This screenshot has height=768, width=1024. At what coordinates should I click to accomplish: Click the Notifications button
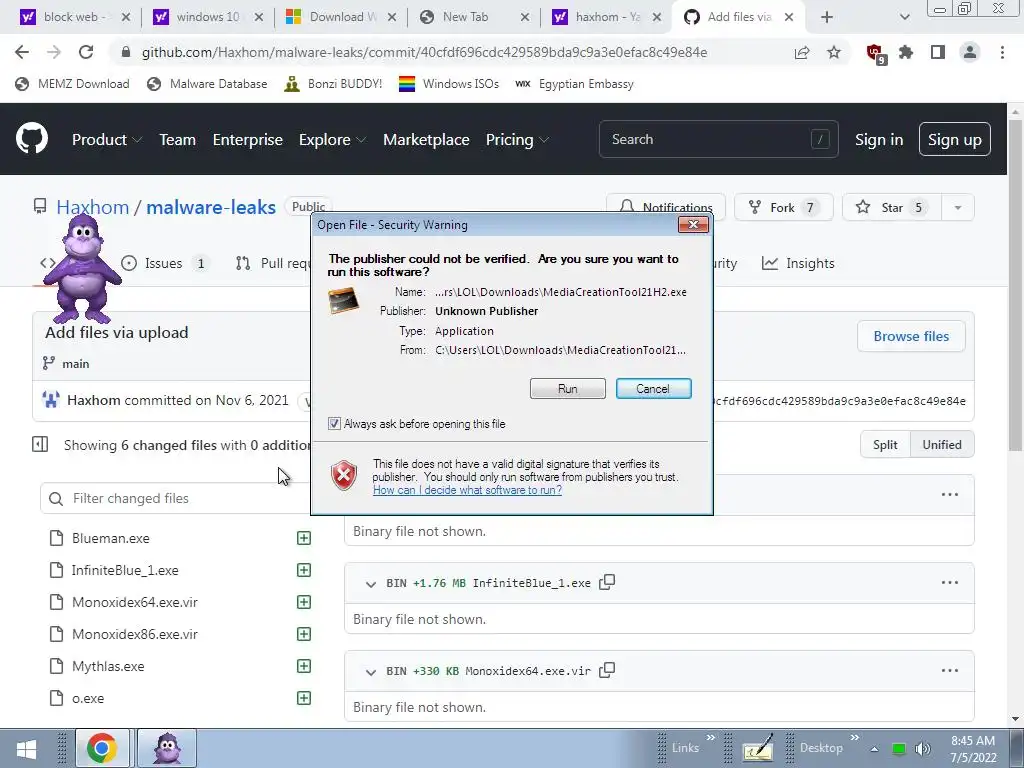tap(665, 205)
